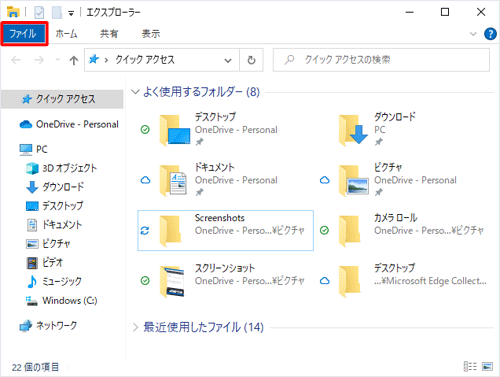Click the 22 個の項目 status text
Viewport: 500px width, 377px height.
pos(35,367)
